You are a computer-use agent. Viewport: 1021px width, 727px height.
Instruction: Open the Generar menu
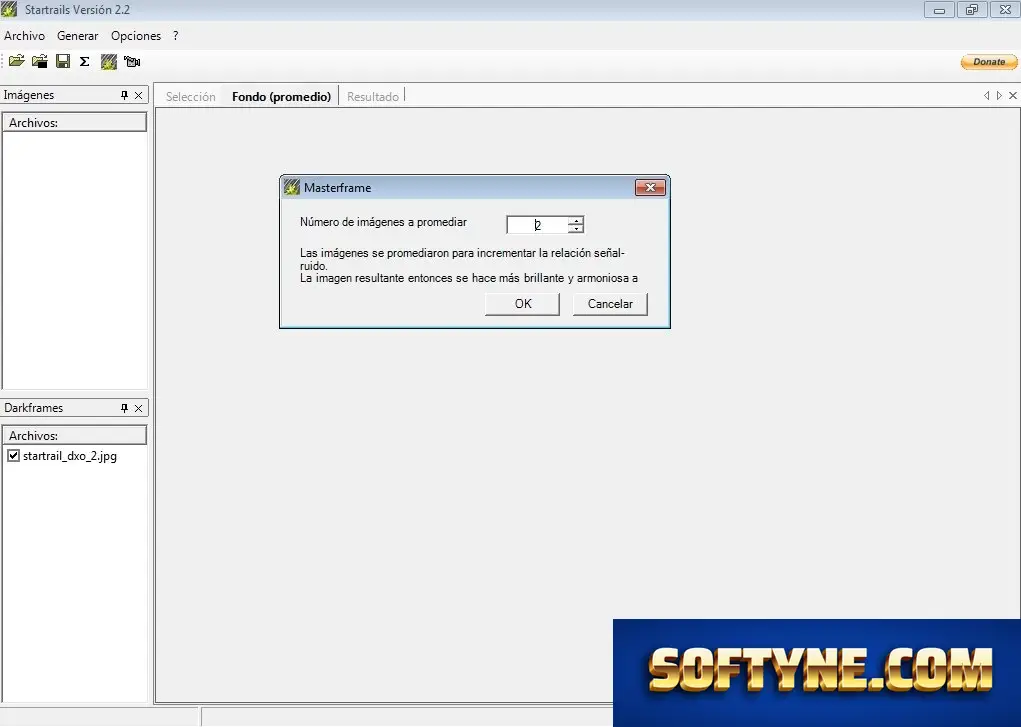click(x=77, y=36)
